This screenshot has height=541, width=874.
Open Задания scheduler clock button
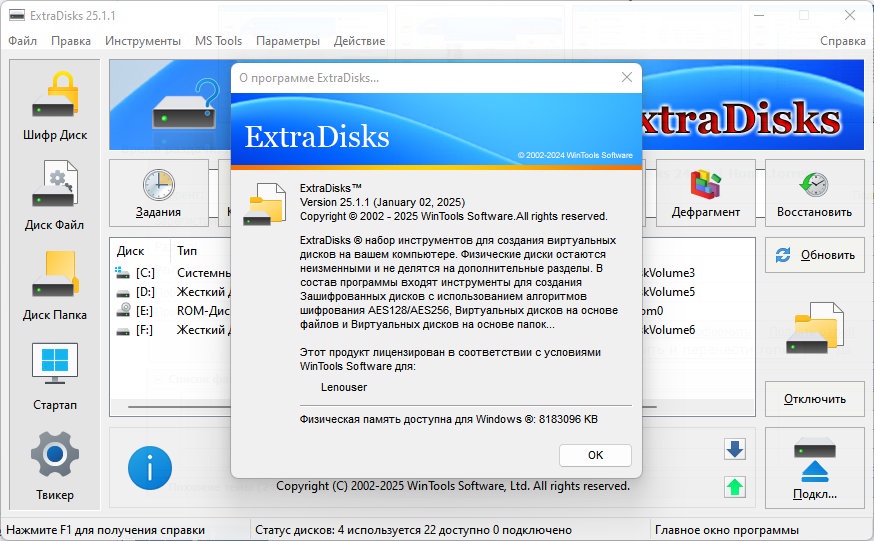pyautogui.click(x=159, y=193)
